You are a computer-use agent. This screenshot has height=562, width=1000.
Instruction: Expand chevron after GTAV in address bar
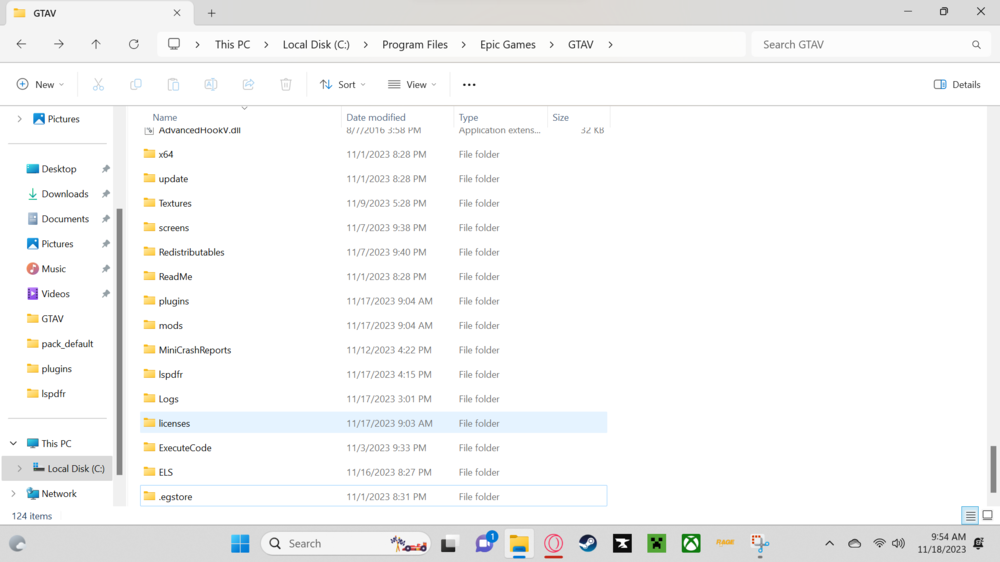[610, 45]
